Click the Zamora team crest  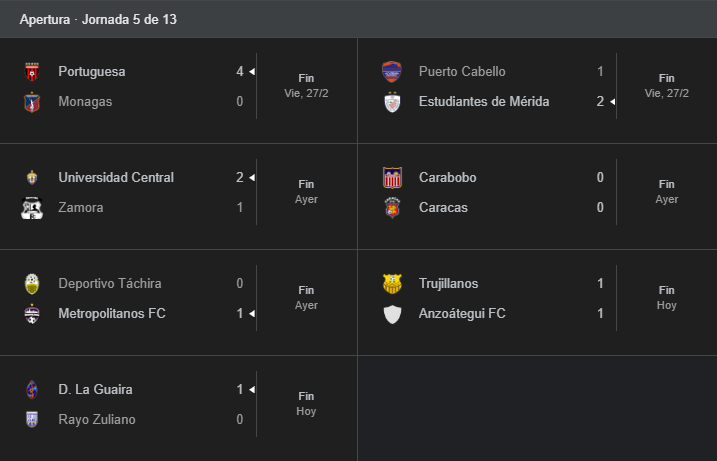pyautogui.click(x=32, y=208)
